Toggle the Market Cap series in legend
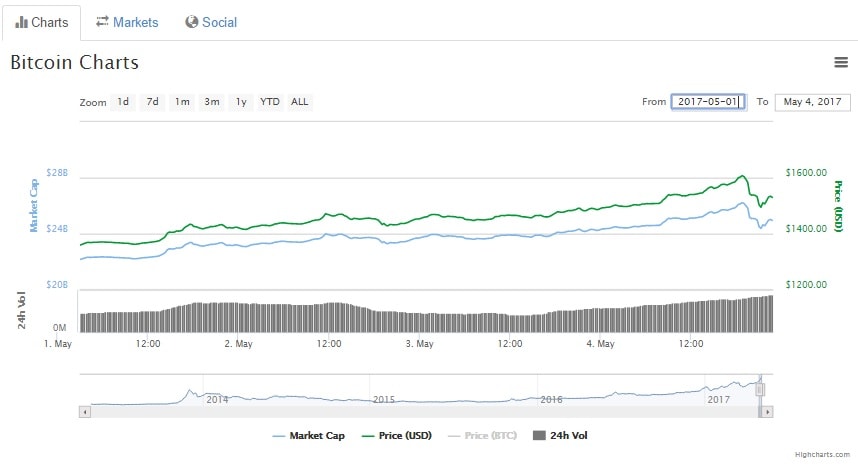 309,436
